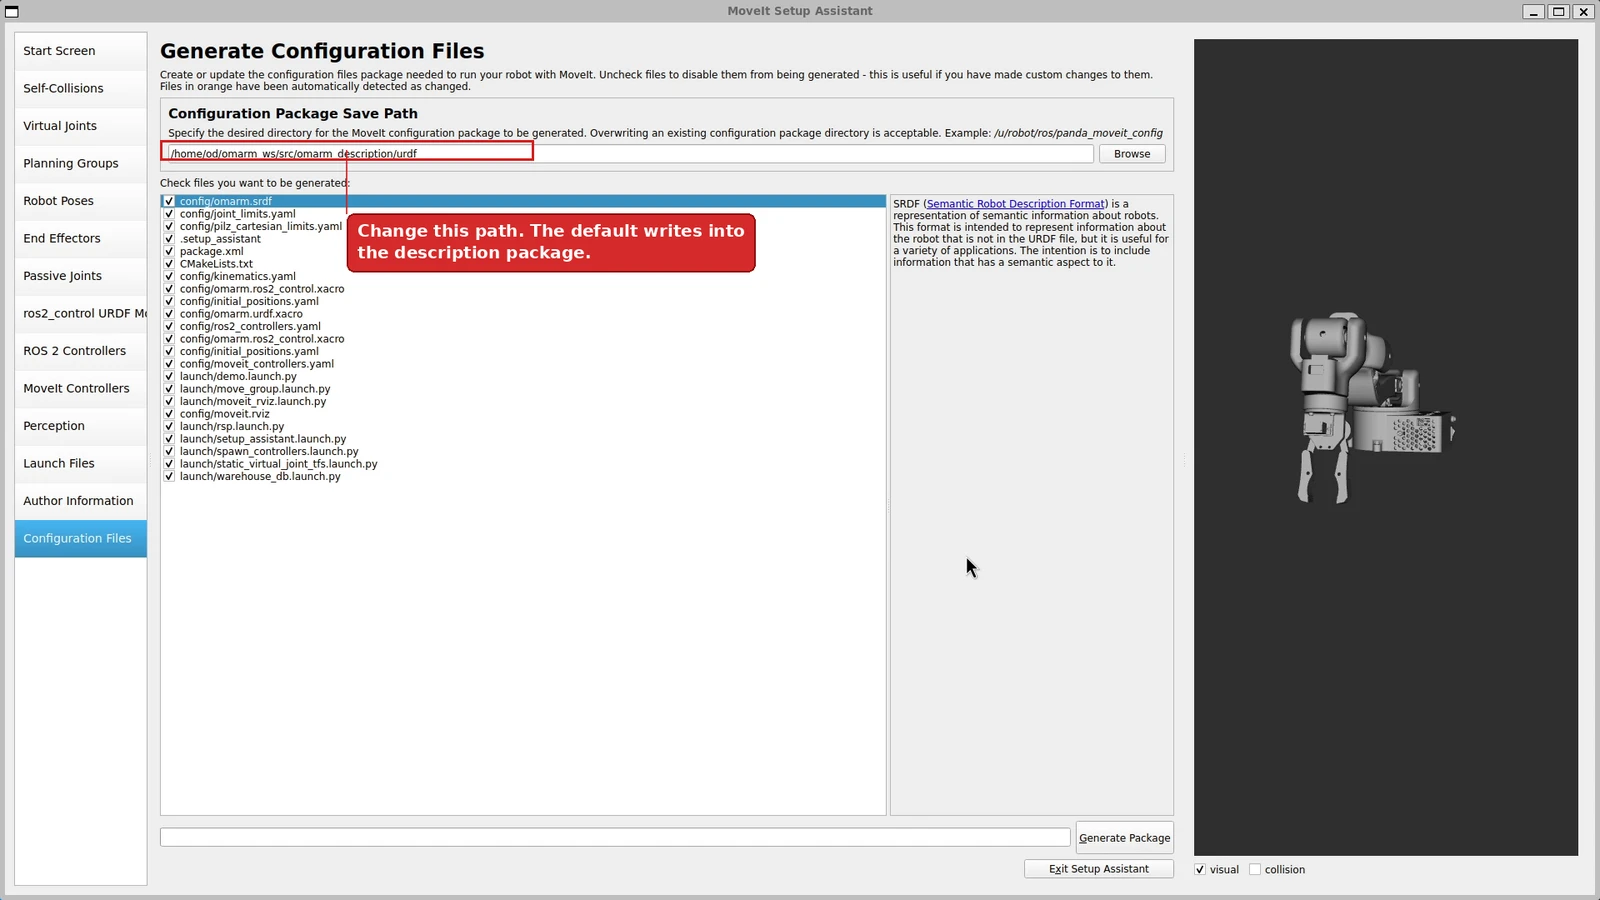Toggle the visual checkbox under the robot view
1600x900 pixels.
point(1200,870)
